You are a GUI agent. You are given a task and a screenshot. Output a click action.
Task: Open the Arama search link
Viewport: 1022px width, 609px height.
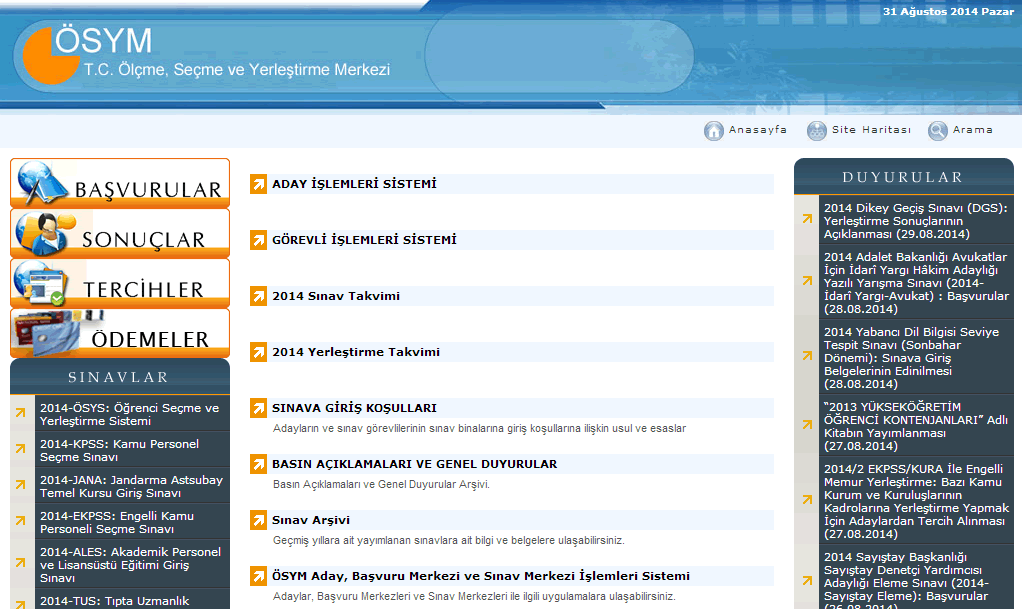[972, 130]
